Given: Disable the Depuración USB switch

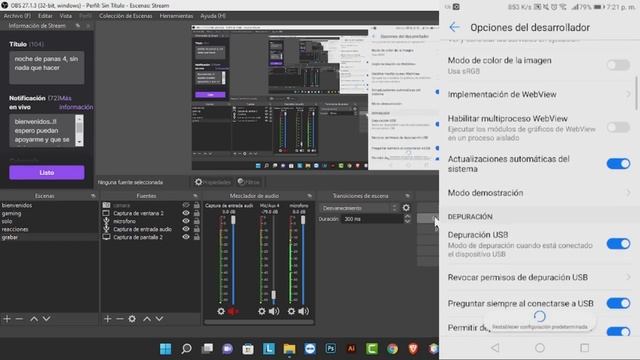Looking at the screenshot, I should (618, 244).
